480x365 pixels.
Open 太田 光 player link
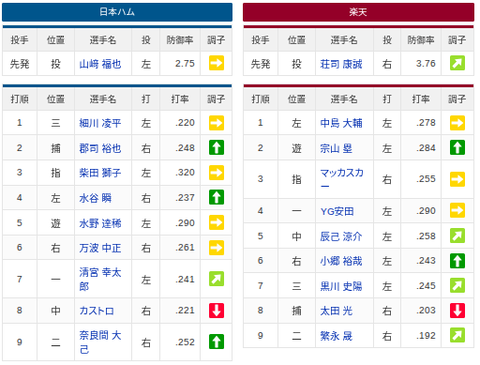[336, 311]
